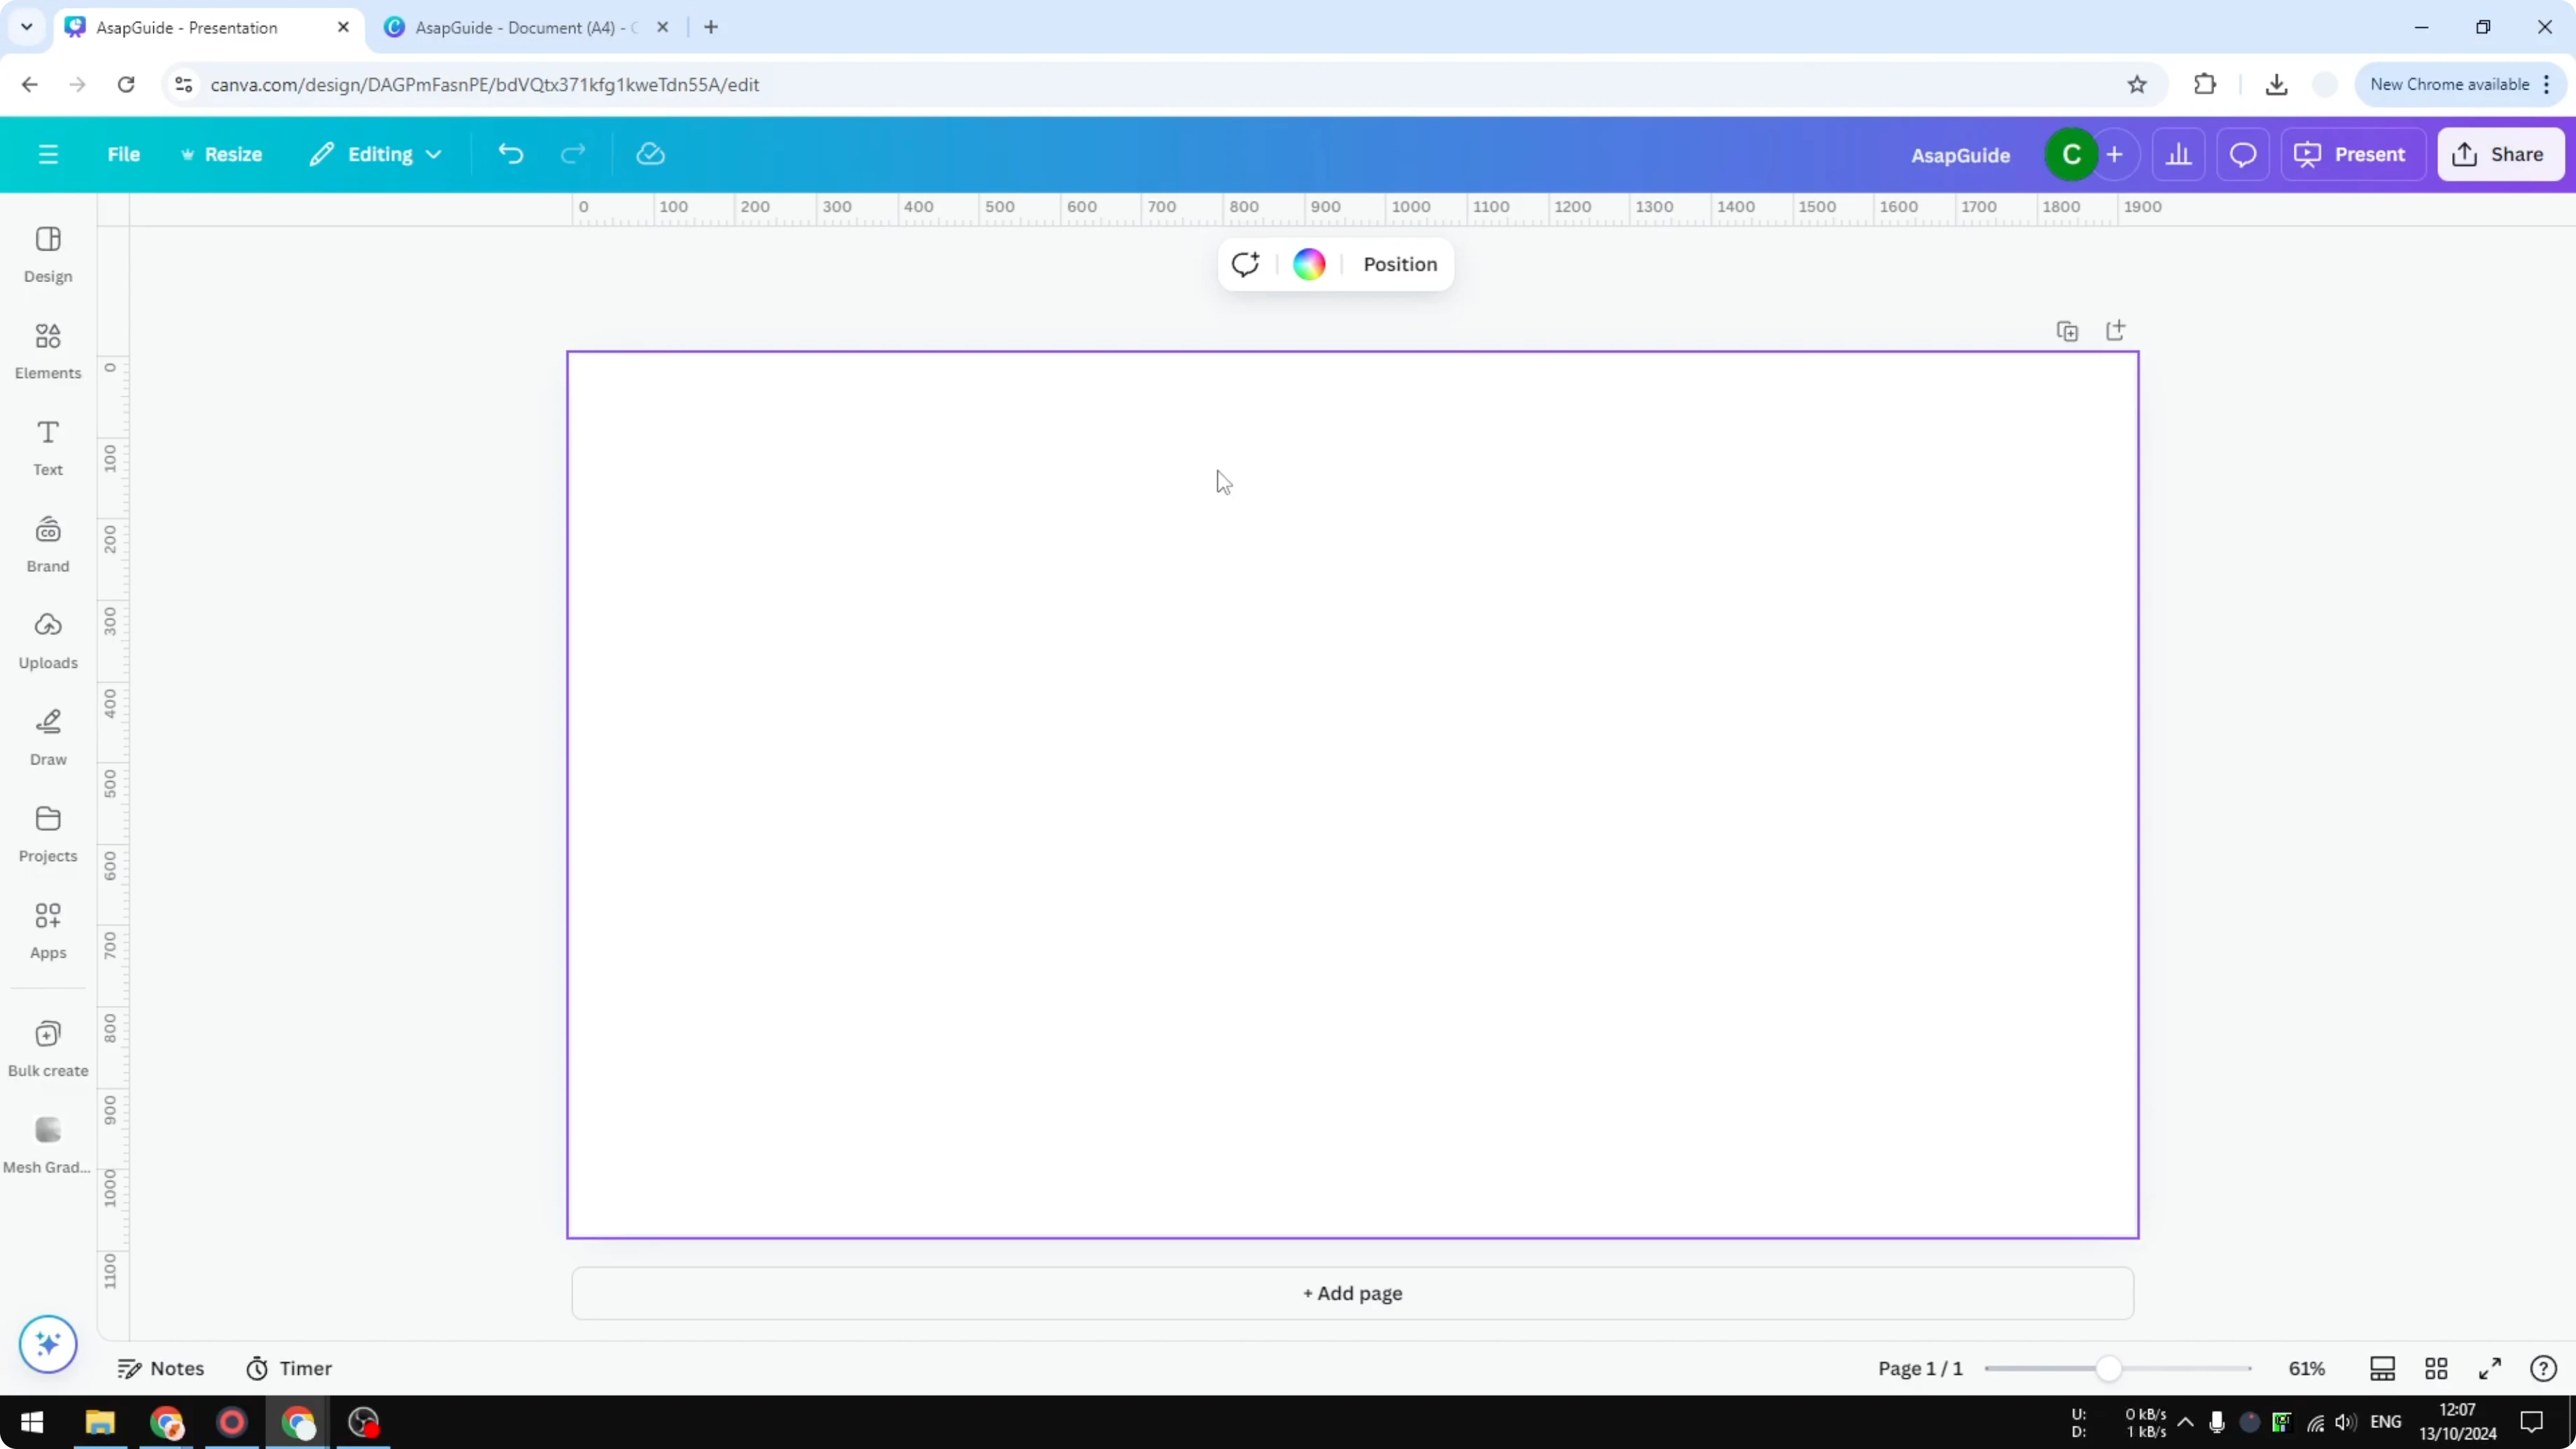Open the Uploads panel
Viewport: 2576px width, 1449px height.
click(x=47, y=640)
